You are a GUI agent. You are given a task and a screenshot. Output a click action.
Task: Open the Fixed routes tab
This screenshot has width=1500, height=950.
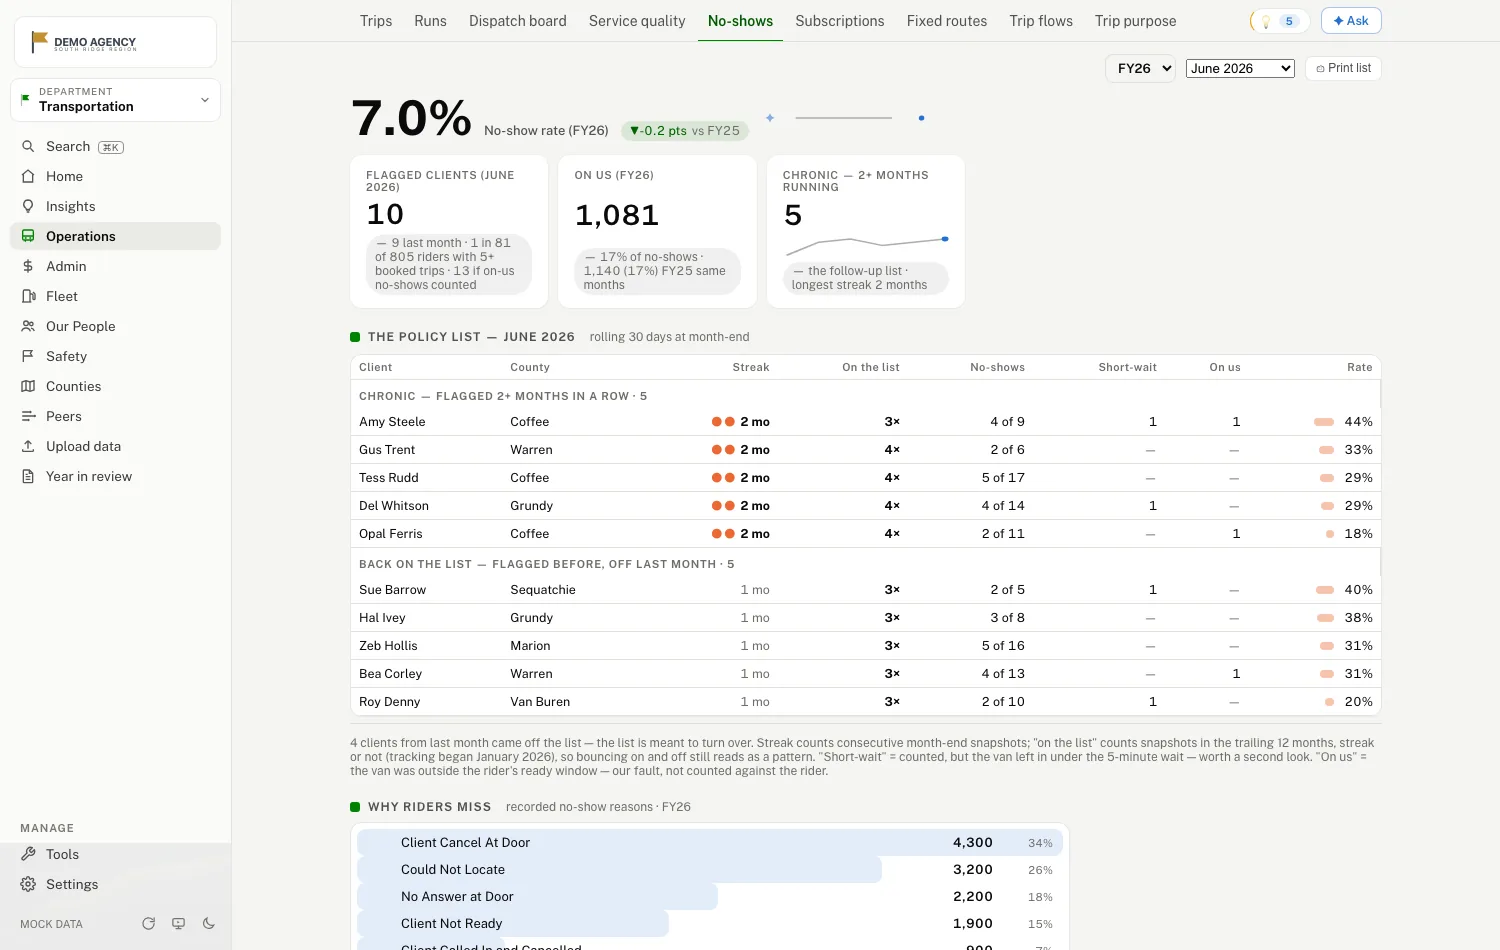(x=947, y=21)
